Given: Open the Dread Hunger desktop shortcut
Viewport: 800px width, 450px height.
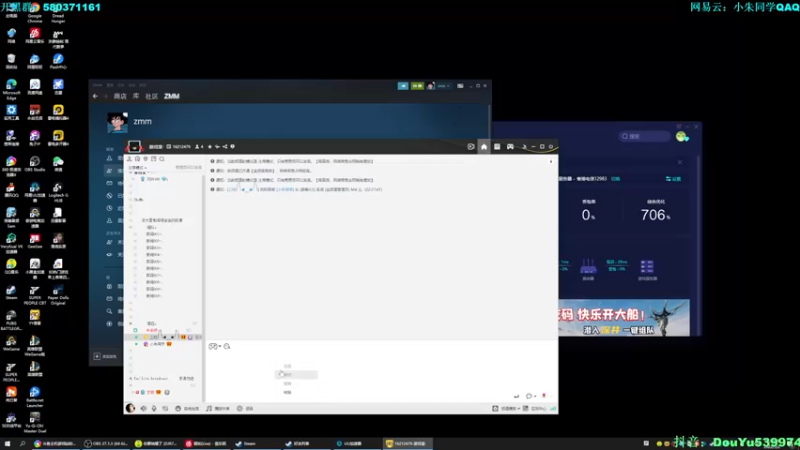Looking at the screenshot, I should click(x=58, y=12).
